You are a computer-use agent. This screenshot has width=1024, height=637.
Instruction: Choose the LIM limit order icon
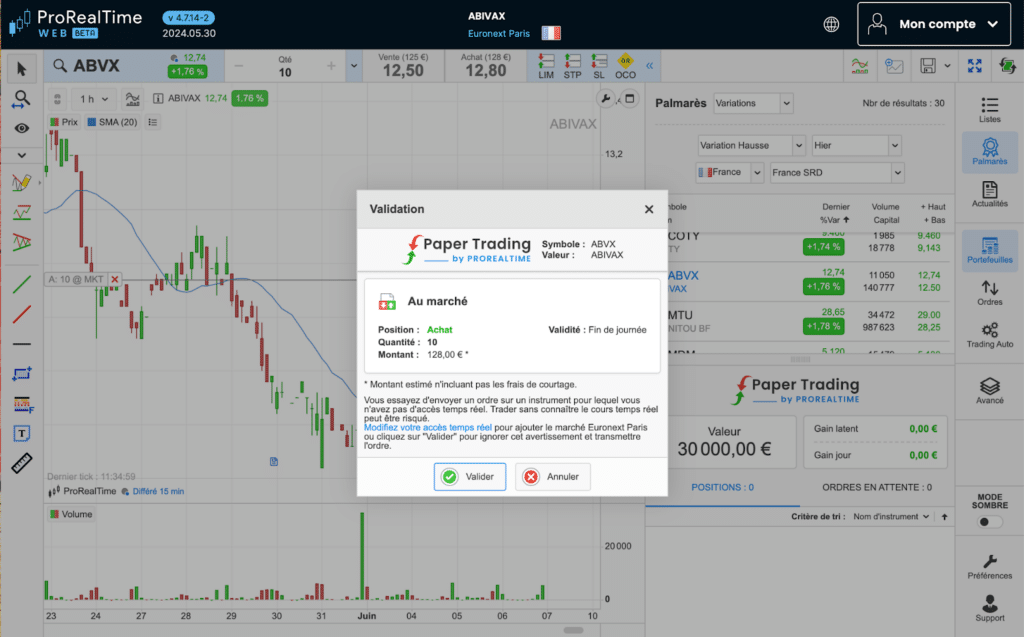pos(546,67)
